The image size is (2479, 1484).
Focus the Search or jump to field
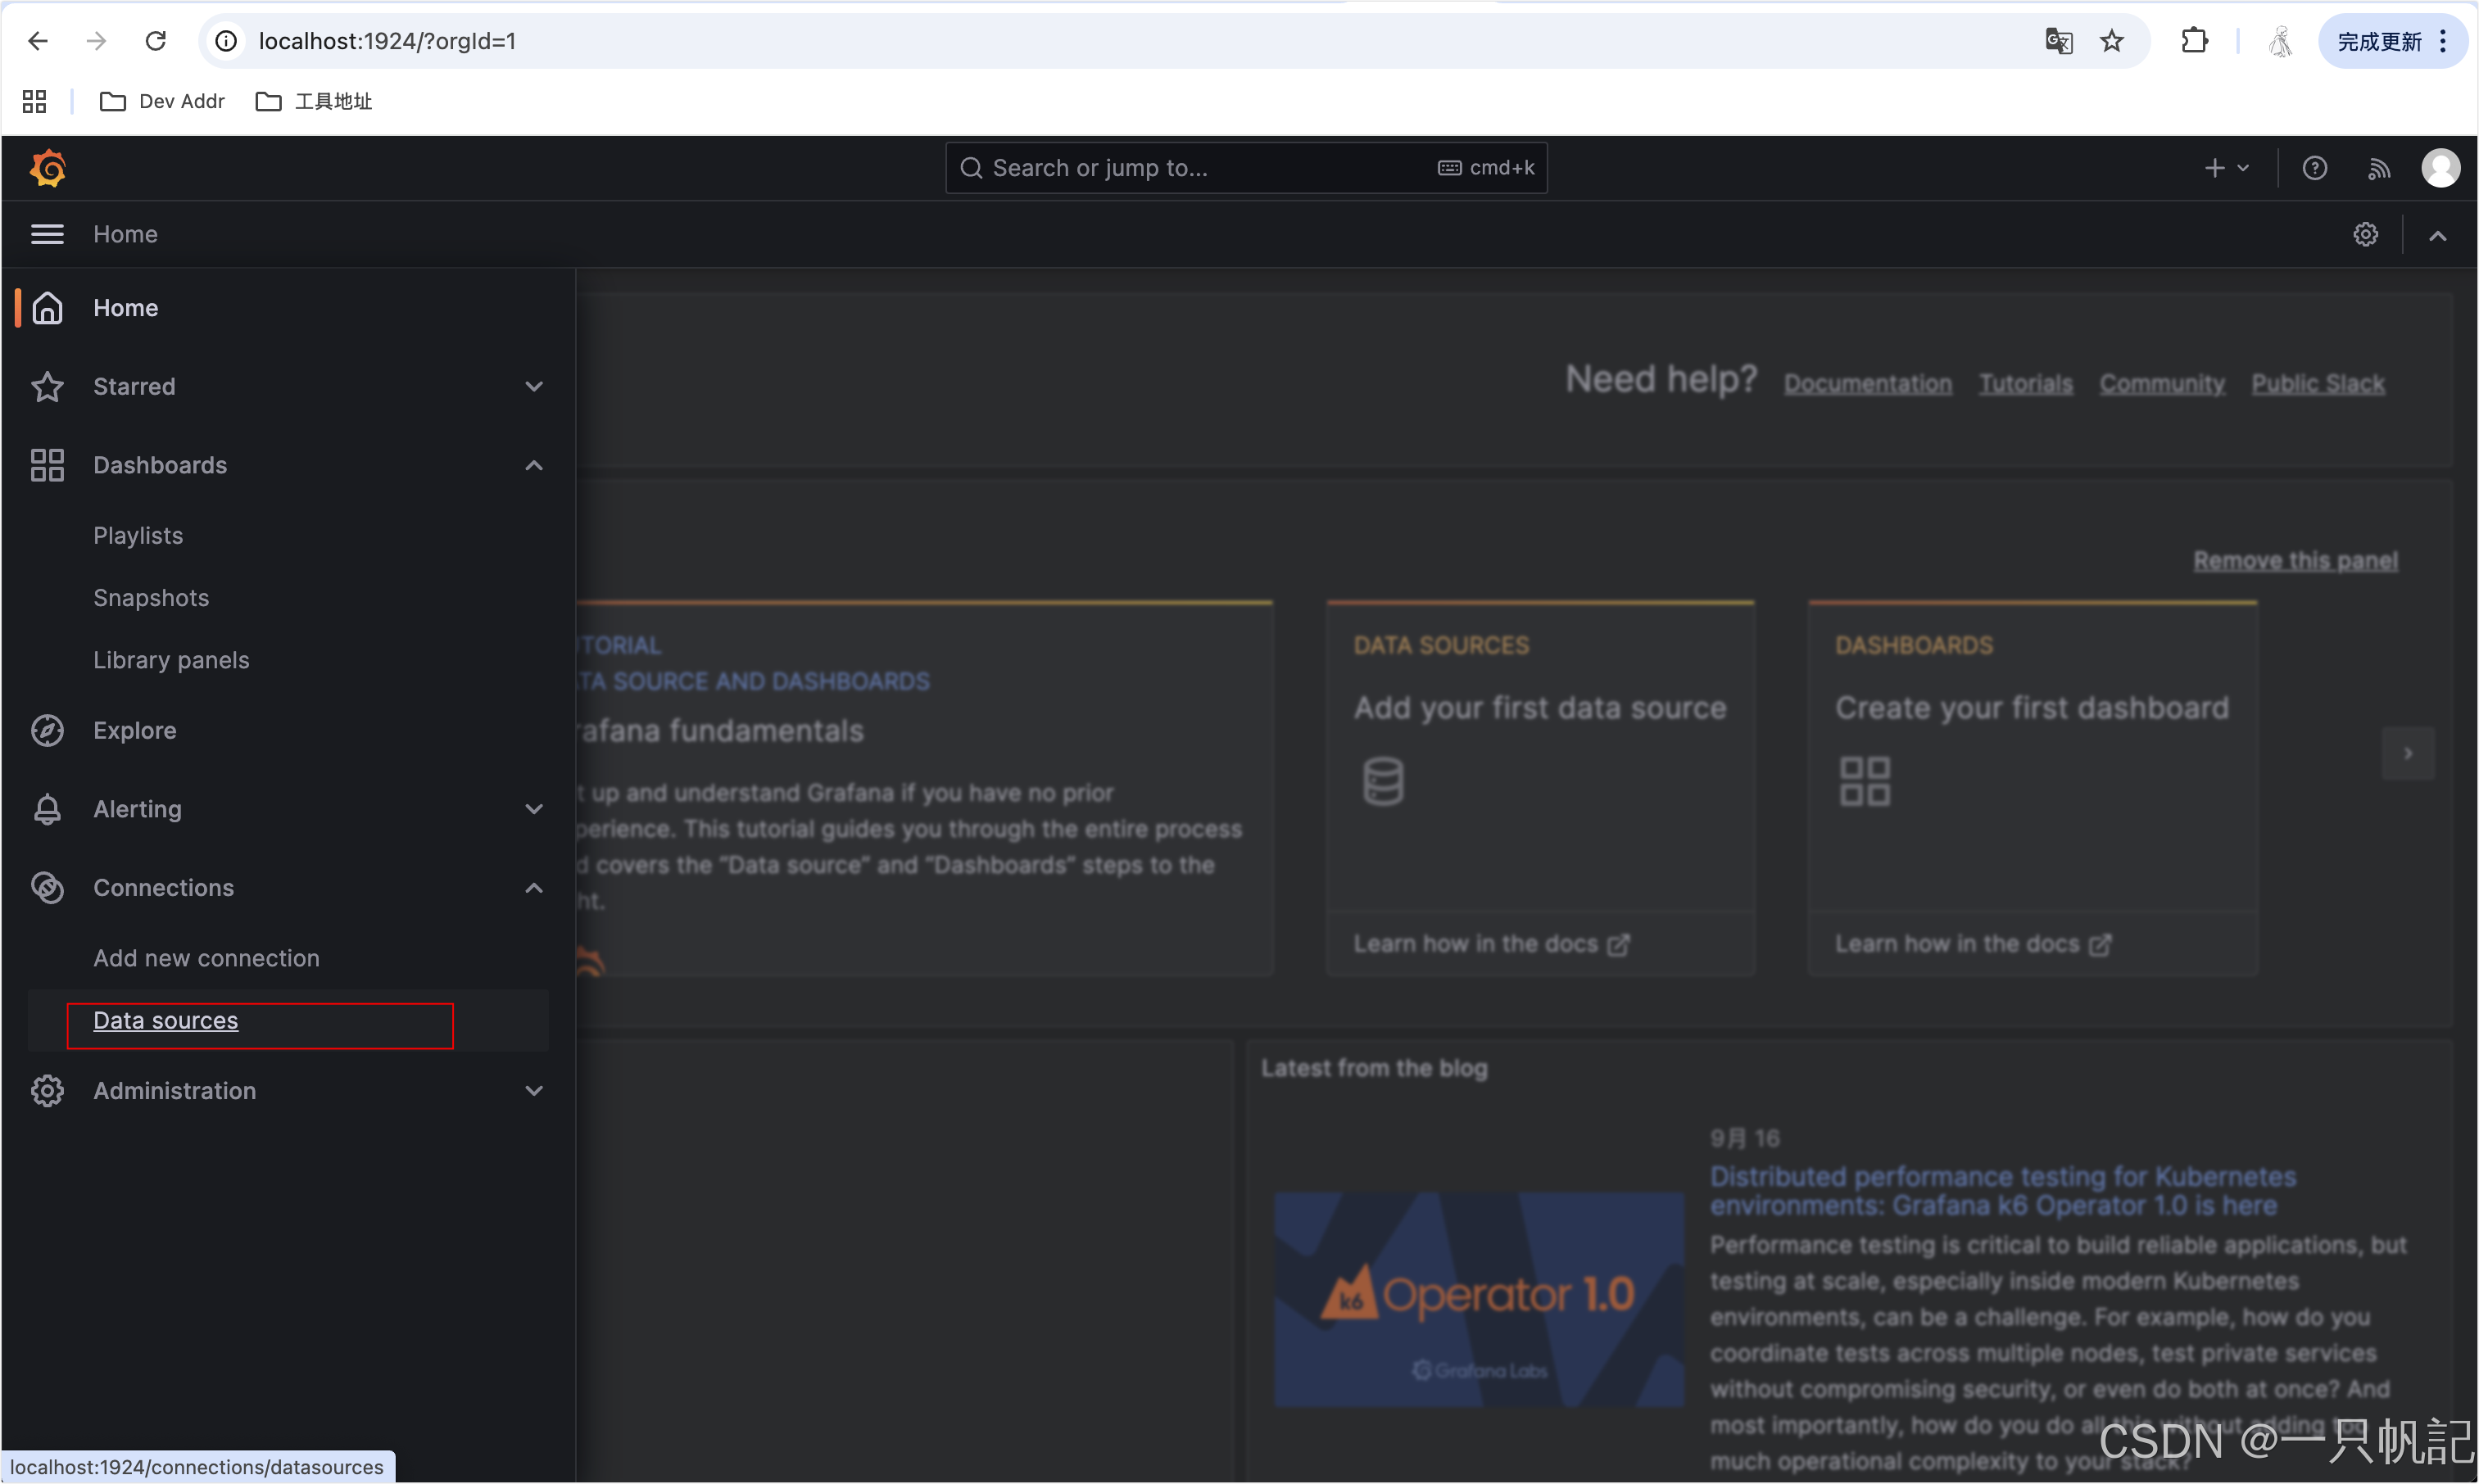[1200, 168]
